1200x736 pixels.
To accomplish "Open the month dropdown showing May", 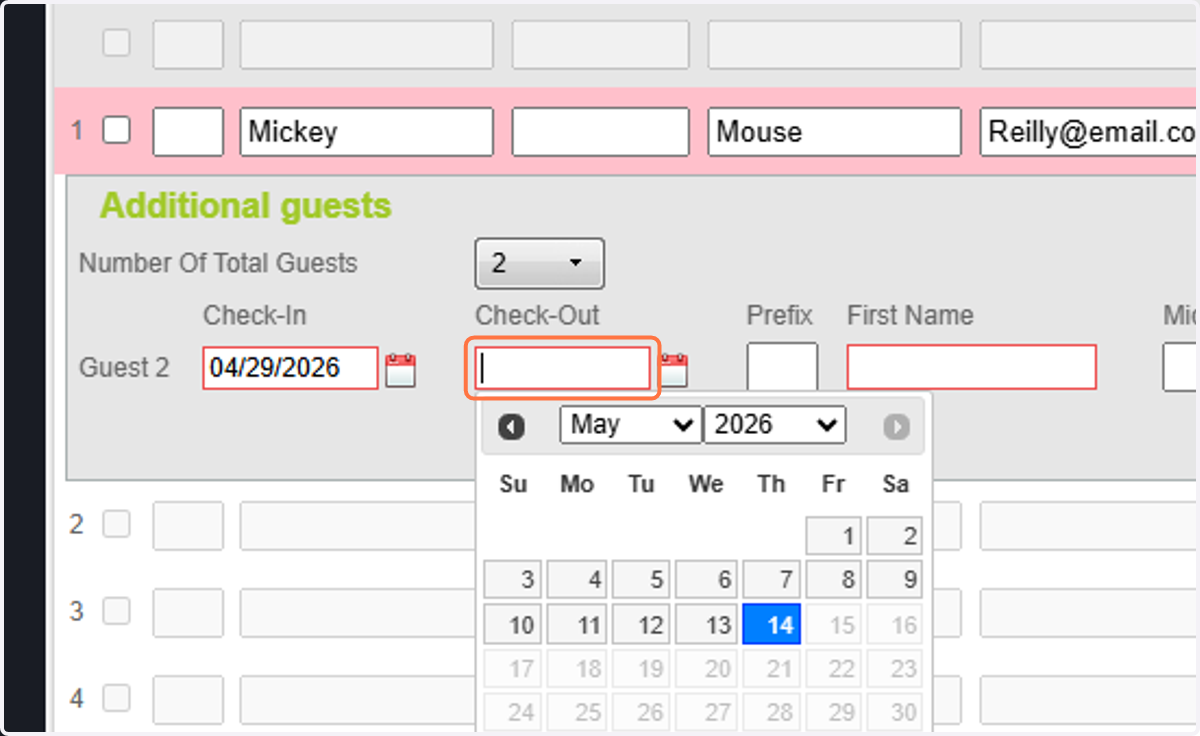I will (x=630, y=425).
